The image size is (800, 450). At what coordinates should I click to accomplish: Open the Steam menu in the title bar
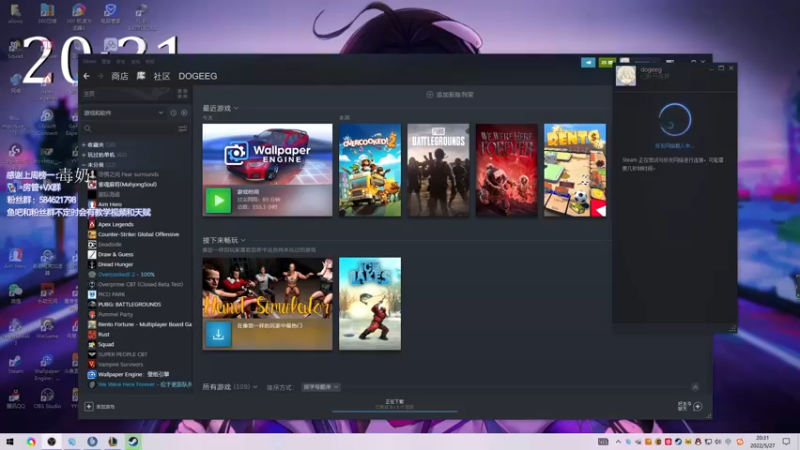point(89,61)
